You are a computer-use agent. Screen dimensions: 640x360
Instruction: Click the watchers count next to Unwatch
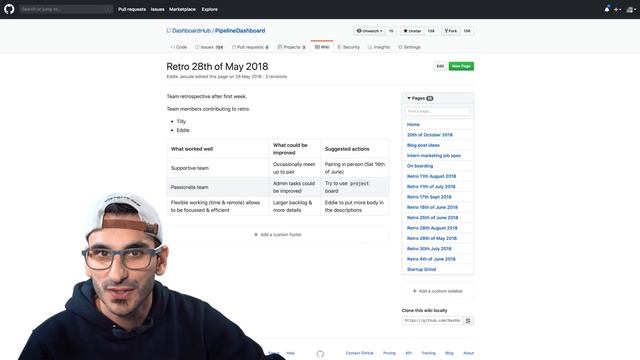pos(391,31)
